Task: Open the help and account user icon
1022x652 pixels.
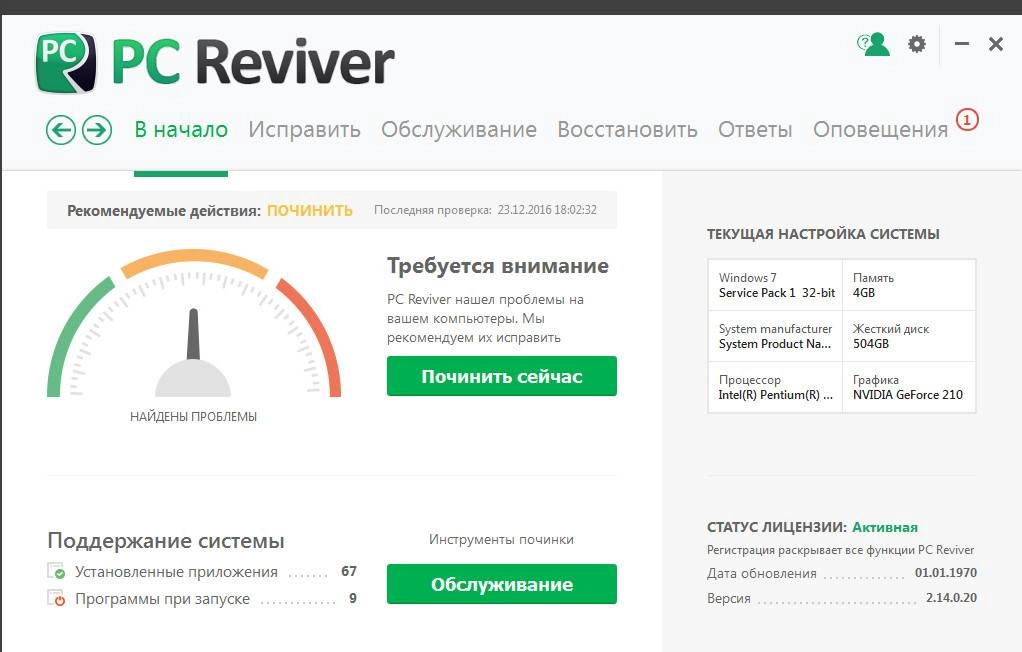Action: point(873,44)
